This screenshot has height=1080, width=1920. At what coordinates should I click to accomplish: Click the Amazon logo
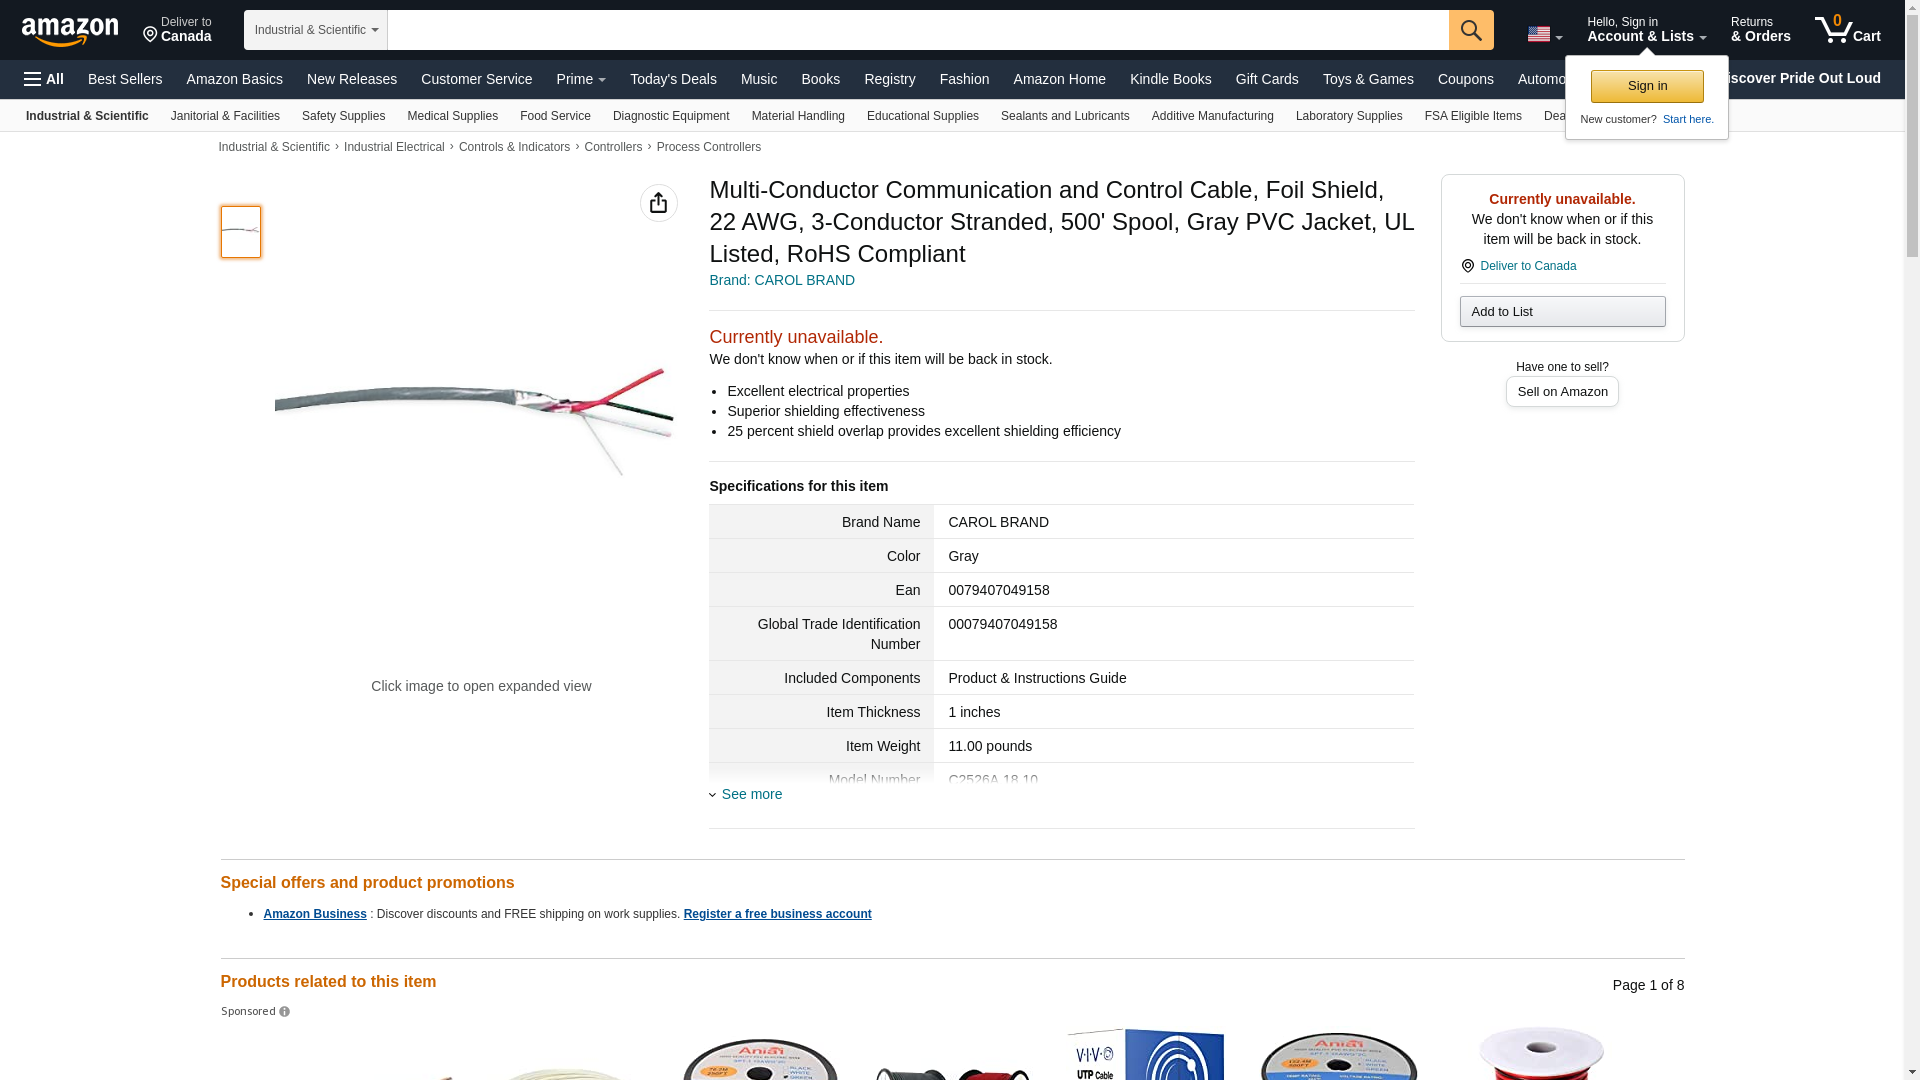70,31
